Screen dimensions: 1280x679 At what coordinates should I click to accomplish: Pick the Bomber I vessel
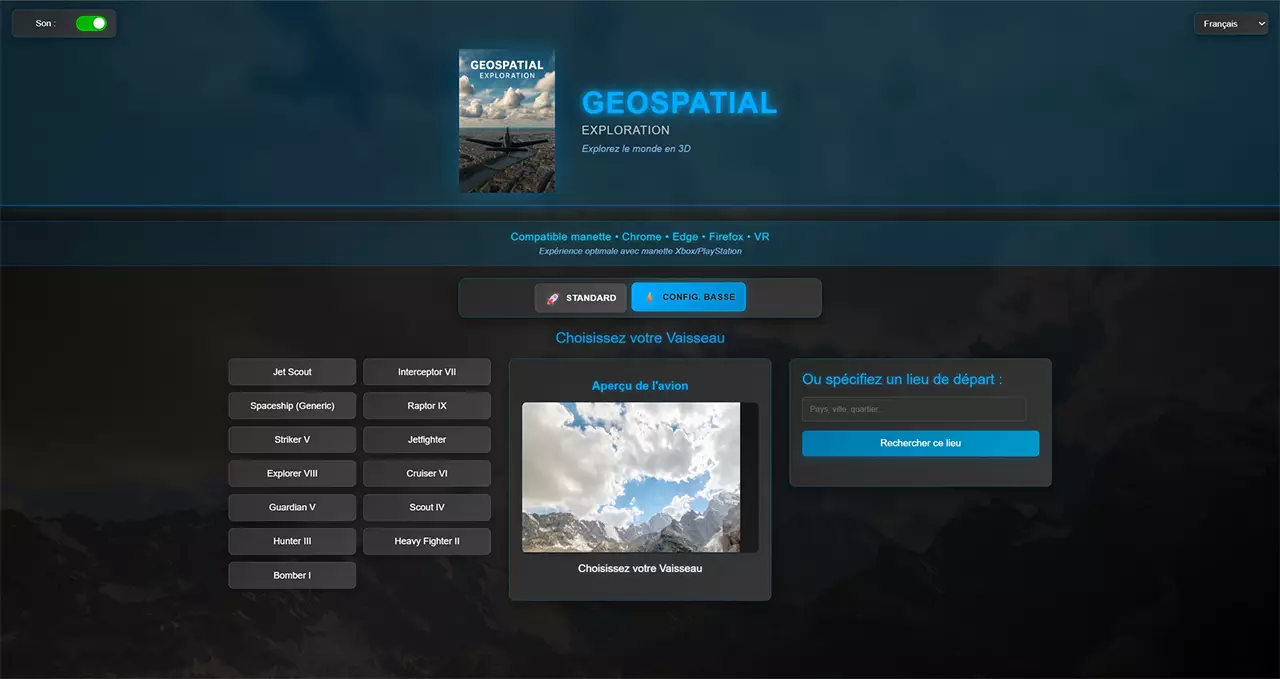(x=292, y=575)
